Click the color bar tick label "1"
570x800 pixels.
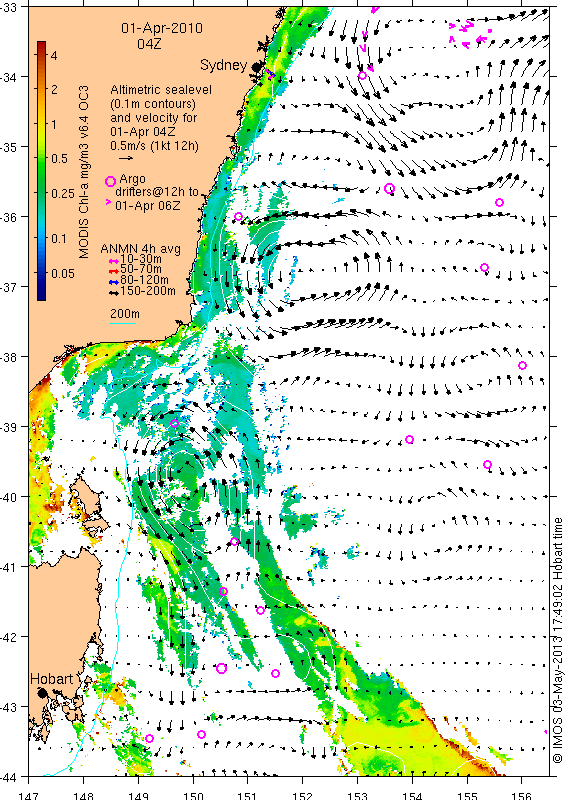click(54, 124)
